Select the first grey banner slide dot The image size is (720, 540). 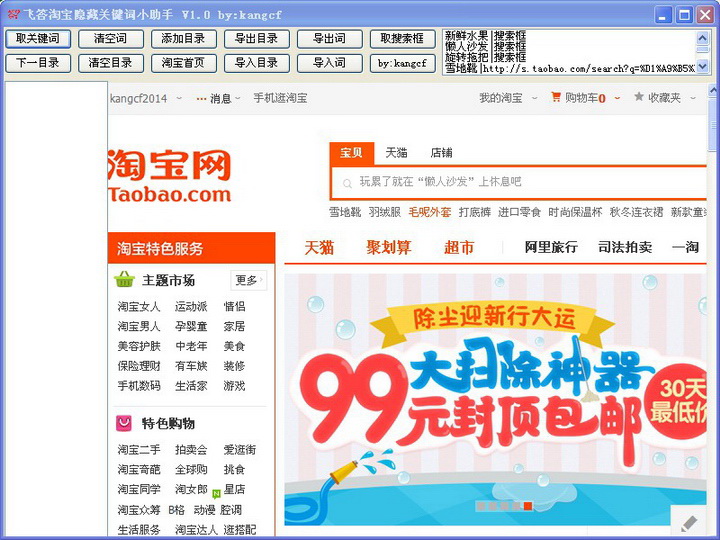(481, 506)
